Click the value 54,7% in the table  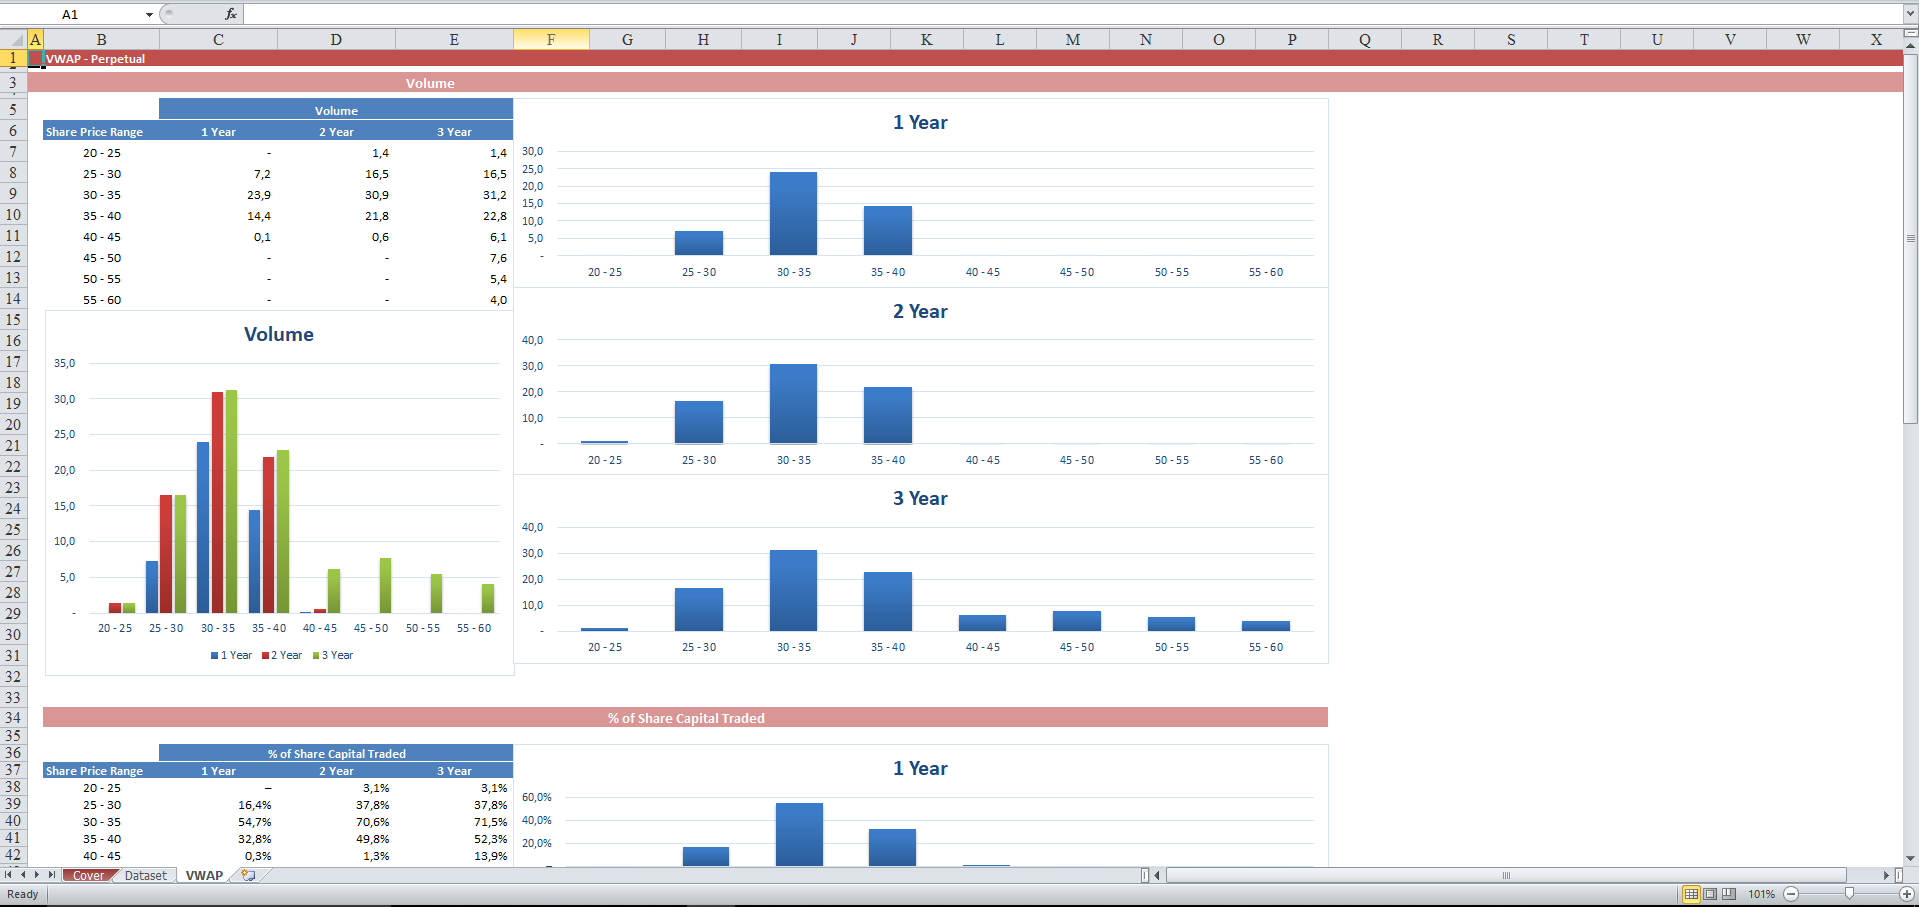255,822
